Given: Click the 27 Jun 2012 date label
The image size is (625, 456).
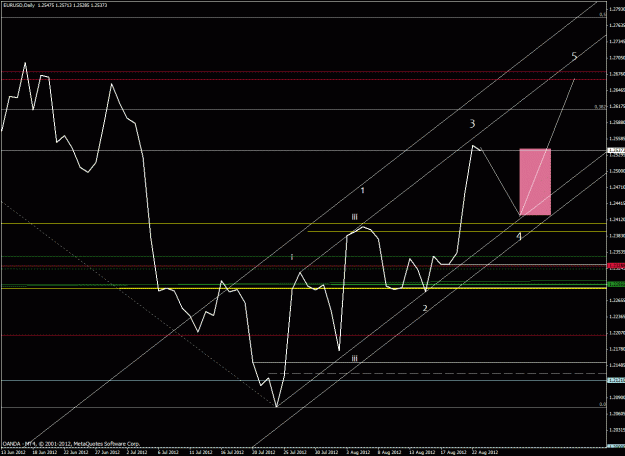Looking at the screenshot, I should coord(106,453).
